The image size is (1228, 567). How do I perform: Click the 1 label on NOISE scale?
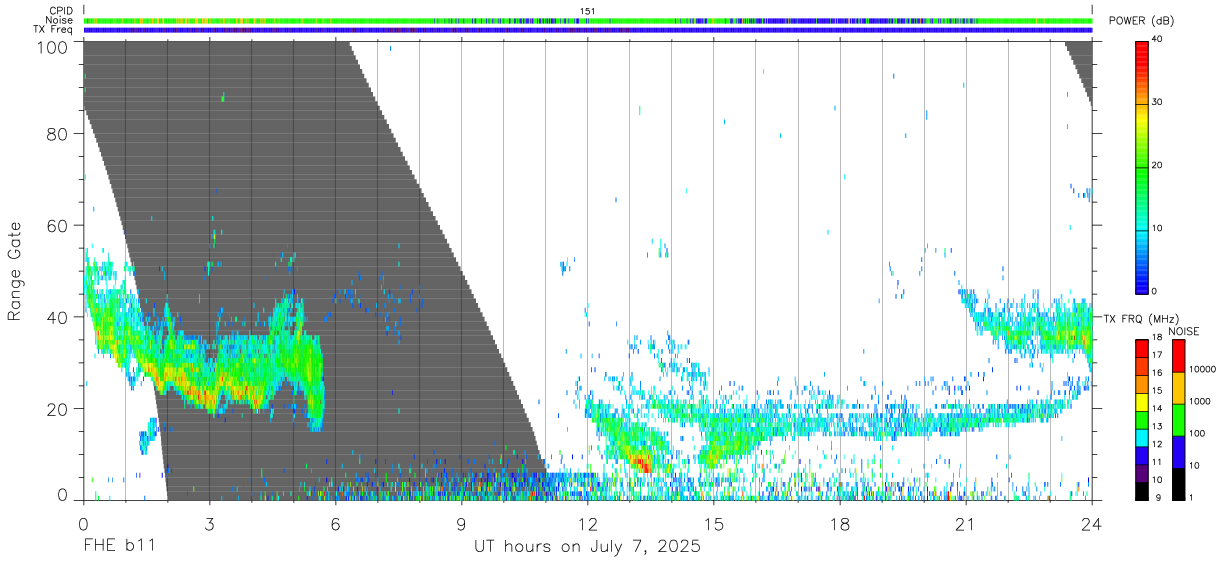pyautogui.click(x=1192, y=497)
